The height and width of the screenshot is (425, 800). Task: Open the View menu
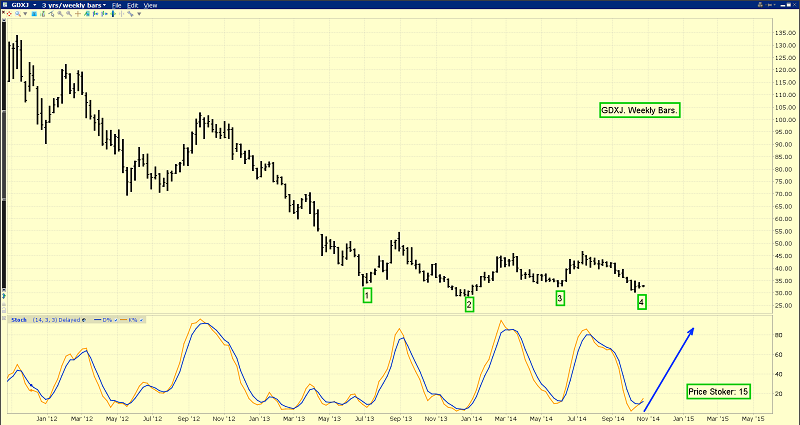[x=151, y=5]
